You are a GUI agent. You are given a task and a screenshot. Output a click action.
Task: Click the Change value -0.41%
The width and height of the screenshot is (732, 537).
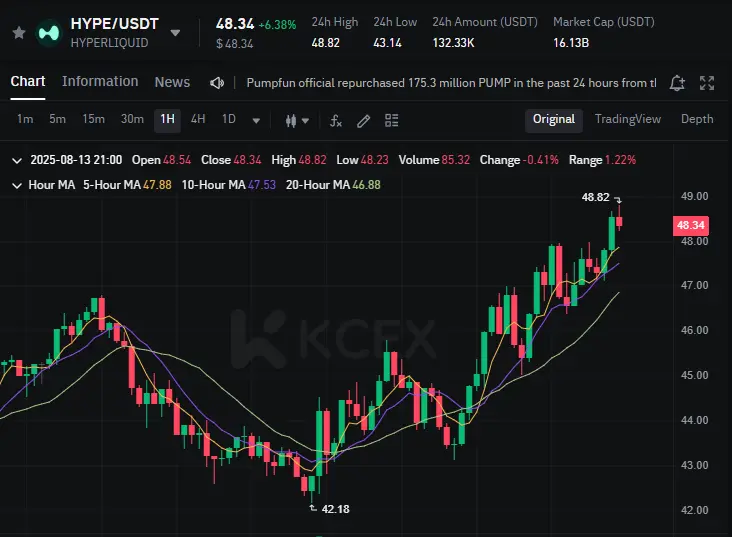click(541, 160)
